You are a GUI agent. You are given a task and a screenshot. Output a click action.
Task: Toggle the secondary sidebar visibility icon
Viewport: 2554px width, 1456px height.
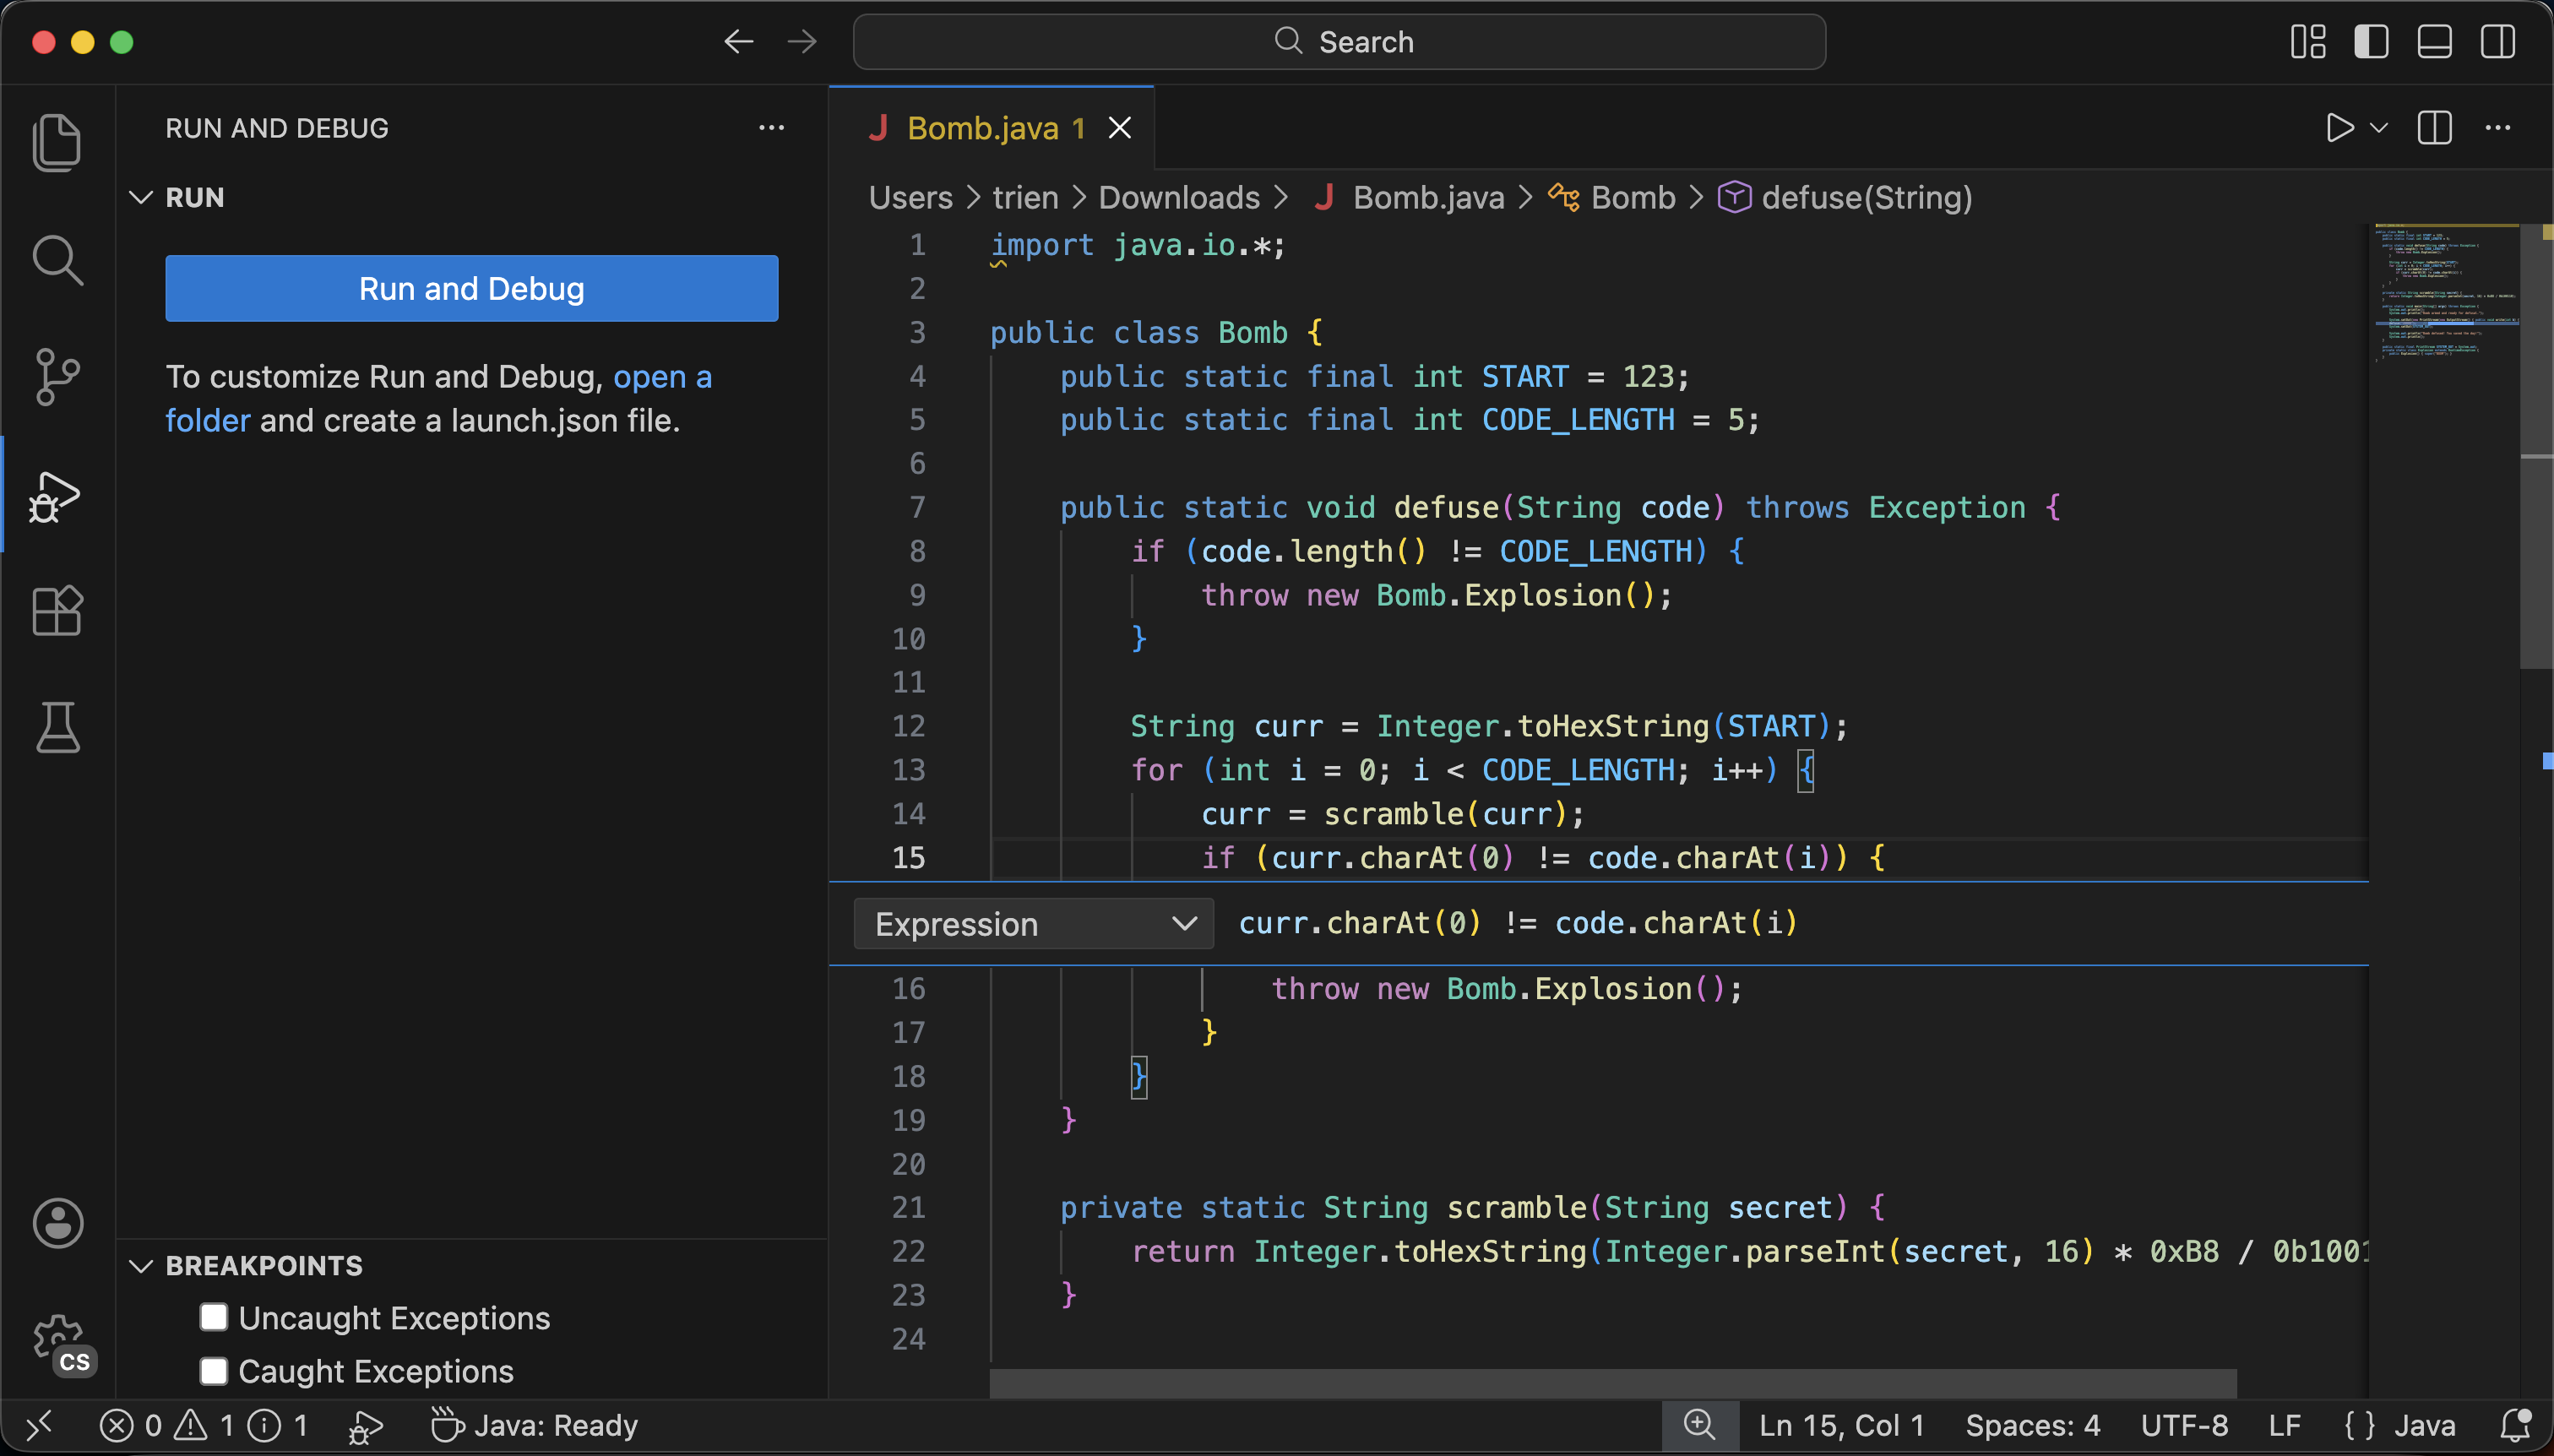coord(2497,41)
